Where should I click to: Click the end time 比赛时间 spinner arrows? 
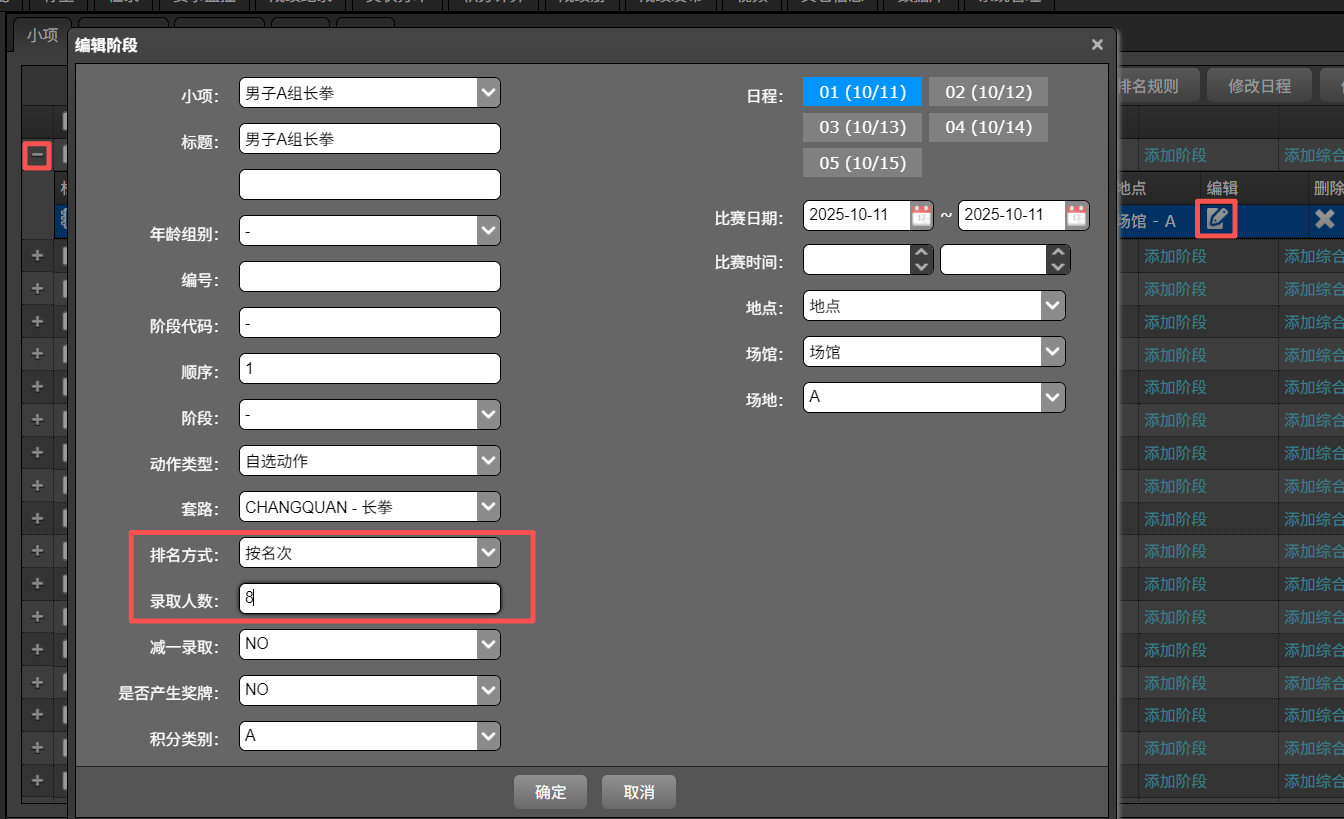click(1057, 260)
